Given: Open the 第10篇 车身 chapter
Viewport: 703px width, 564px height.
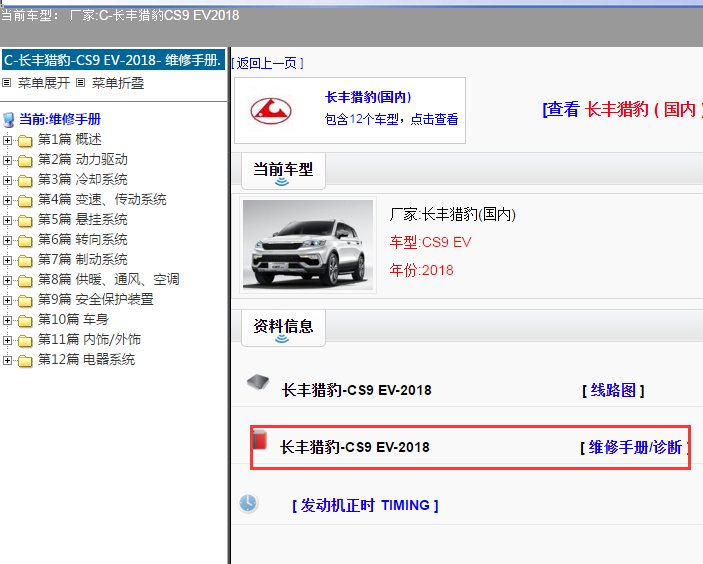Looking at the screenshot, I should (x=73, y=320).
